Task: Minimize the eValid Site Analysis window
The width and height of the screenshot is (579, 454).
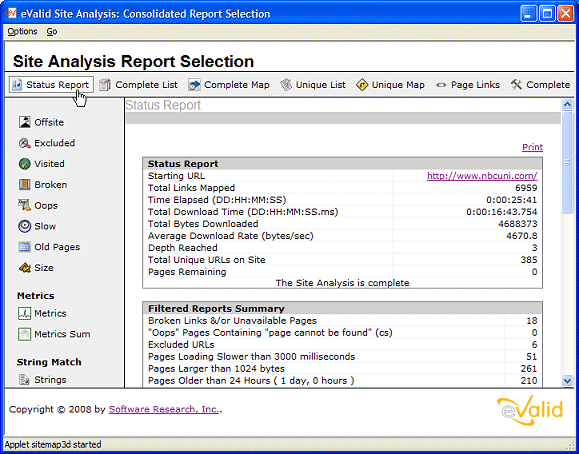Action: [529, 14]
